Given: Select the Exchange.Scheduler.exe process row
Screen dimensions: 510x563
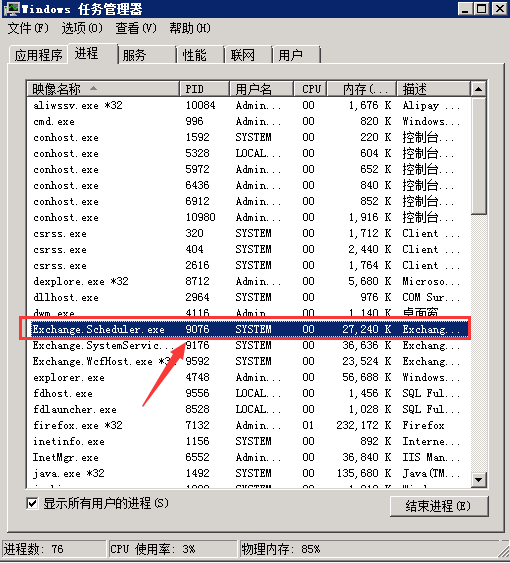Looking at the screenshot, I should pos(248,329).
